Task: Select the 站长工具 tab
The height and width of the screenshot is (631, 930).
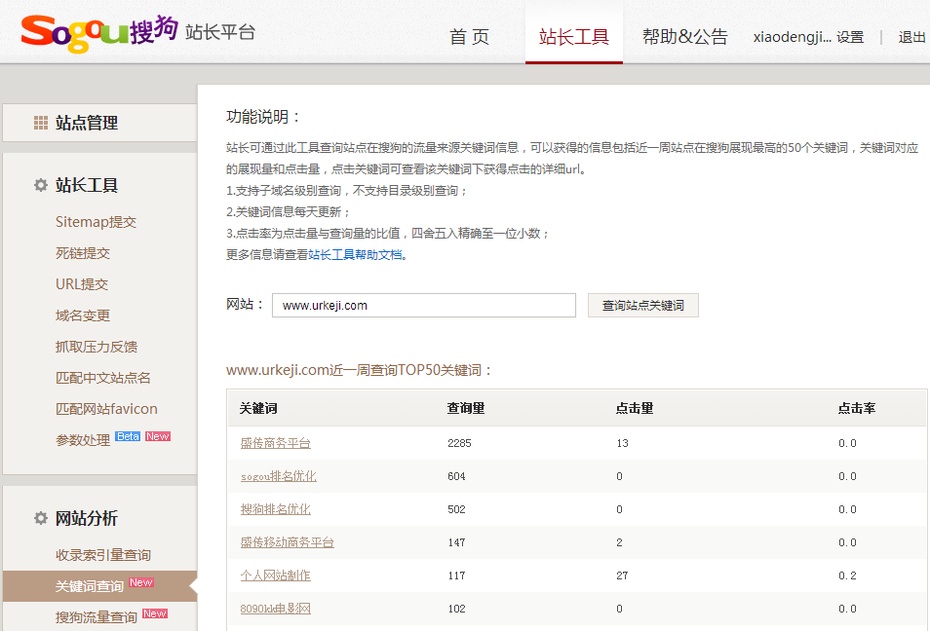Action: coord(573,36)
